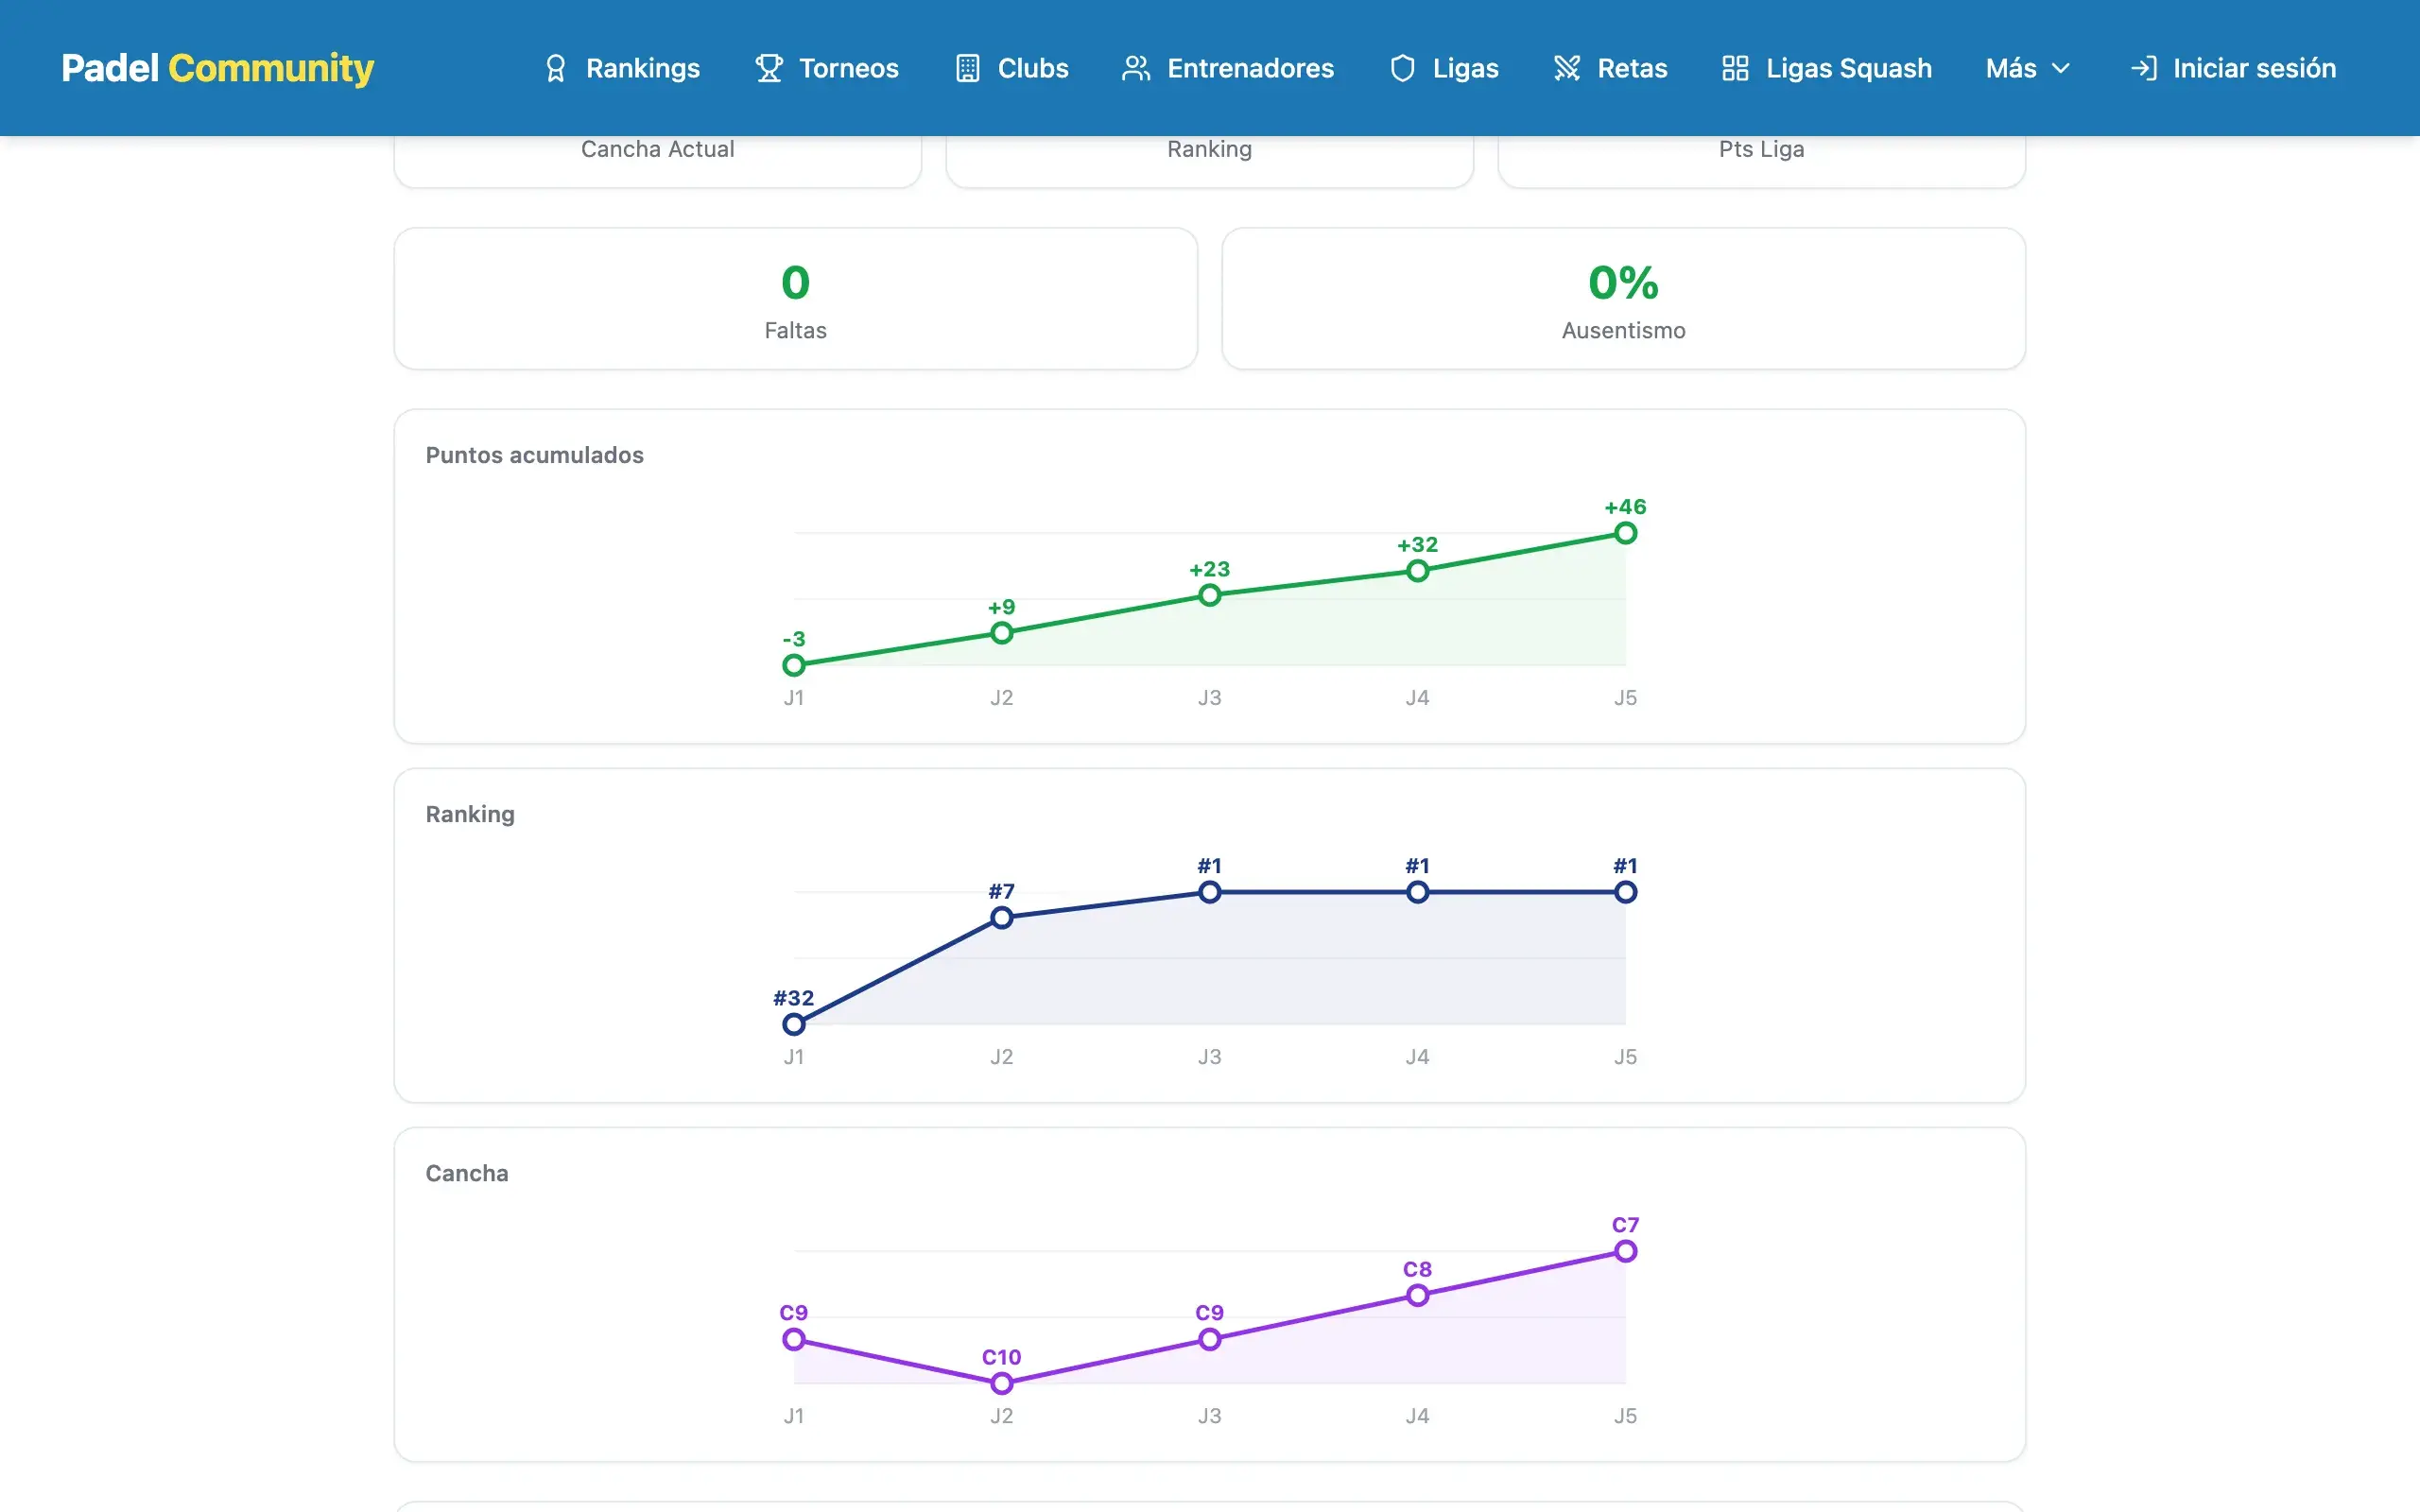Select the -3 point at J1
This screenshot has width=2420, height=1512.
pyautogui.click(x=794, y=665)
